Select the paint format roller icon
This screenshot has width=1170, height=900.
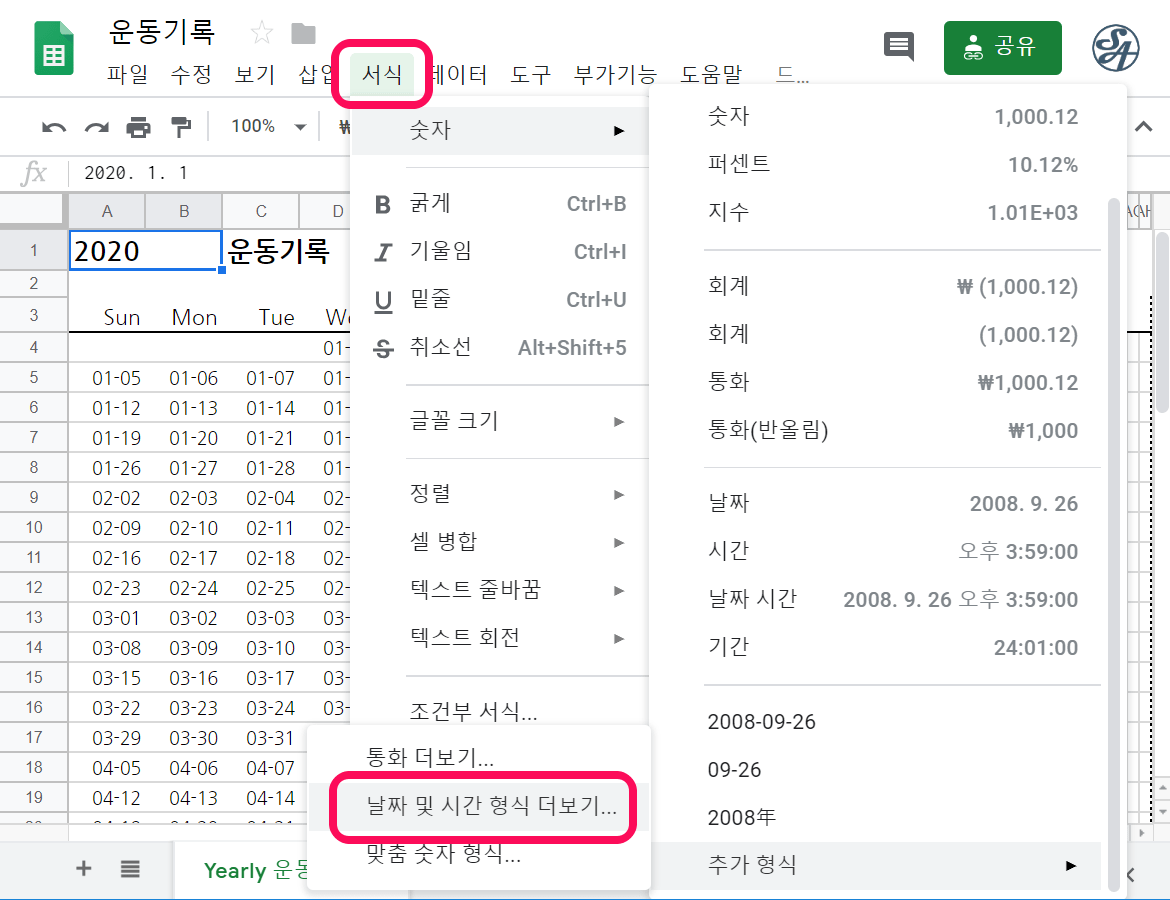click(x=181, y=127)
